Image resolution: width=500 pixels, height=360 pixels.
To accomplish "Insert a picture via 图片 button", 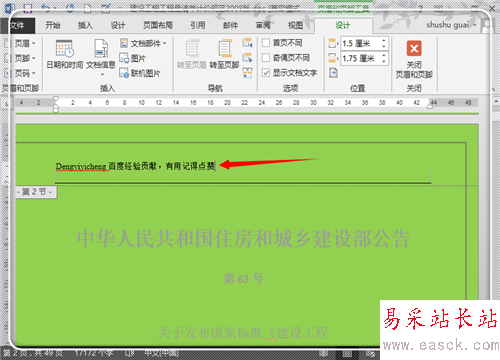I will [132, 58].
